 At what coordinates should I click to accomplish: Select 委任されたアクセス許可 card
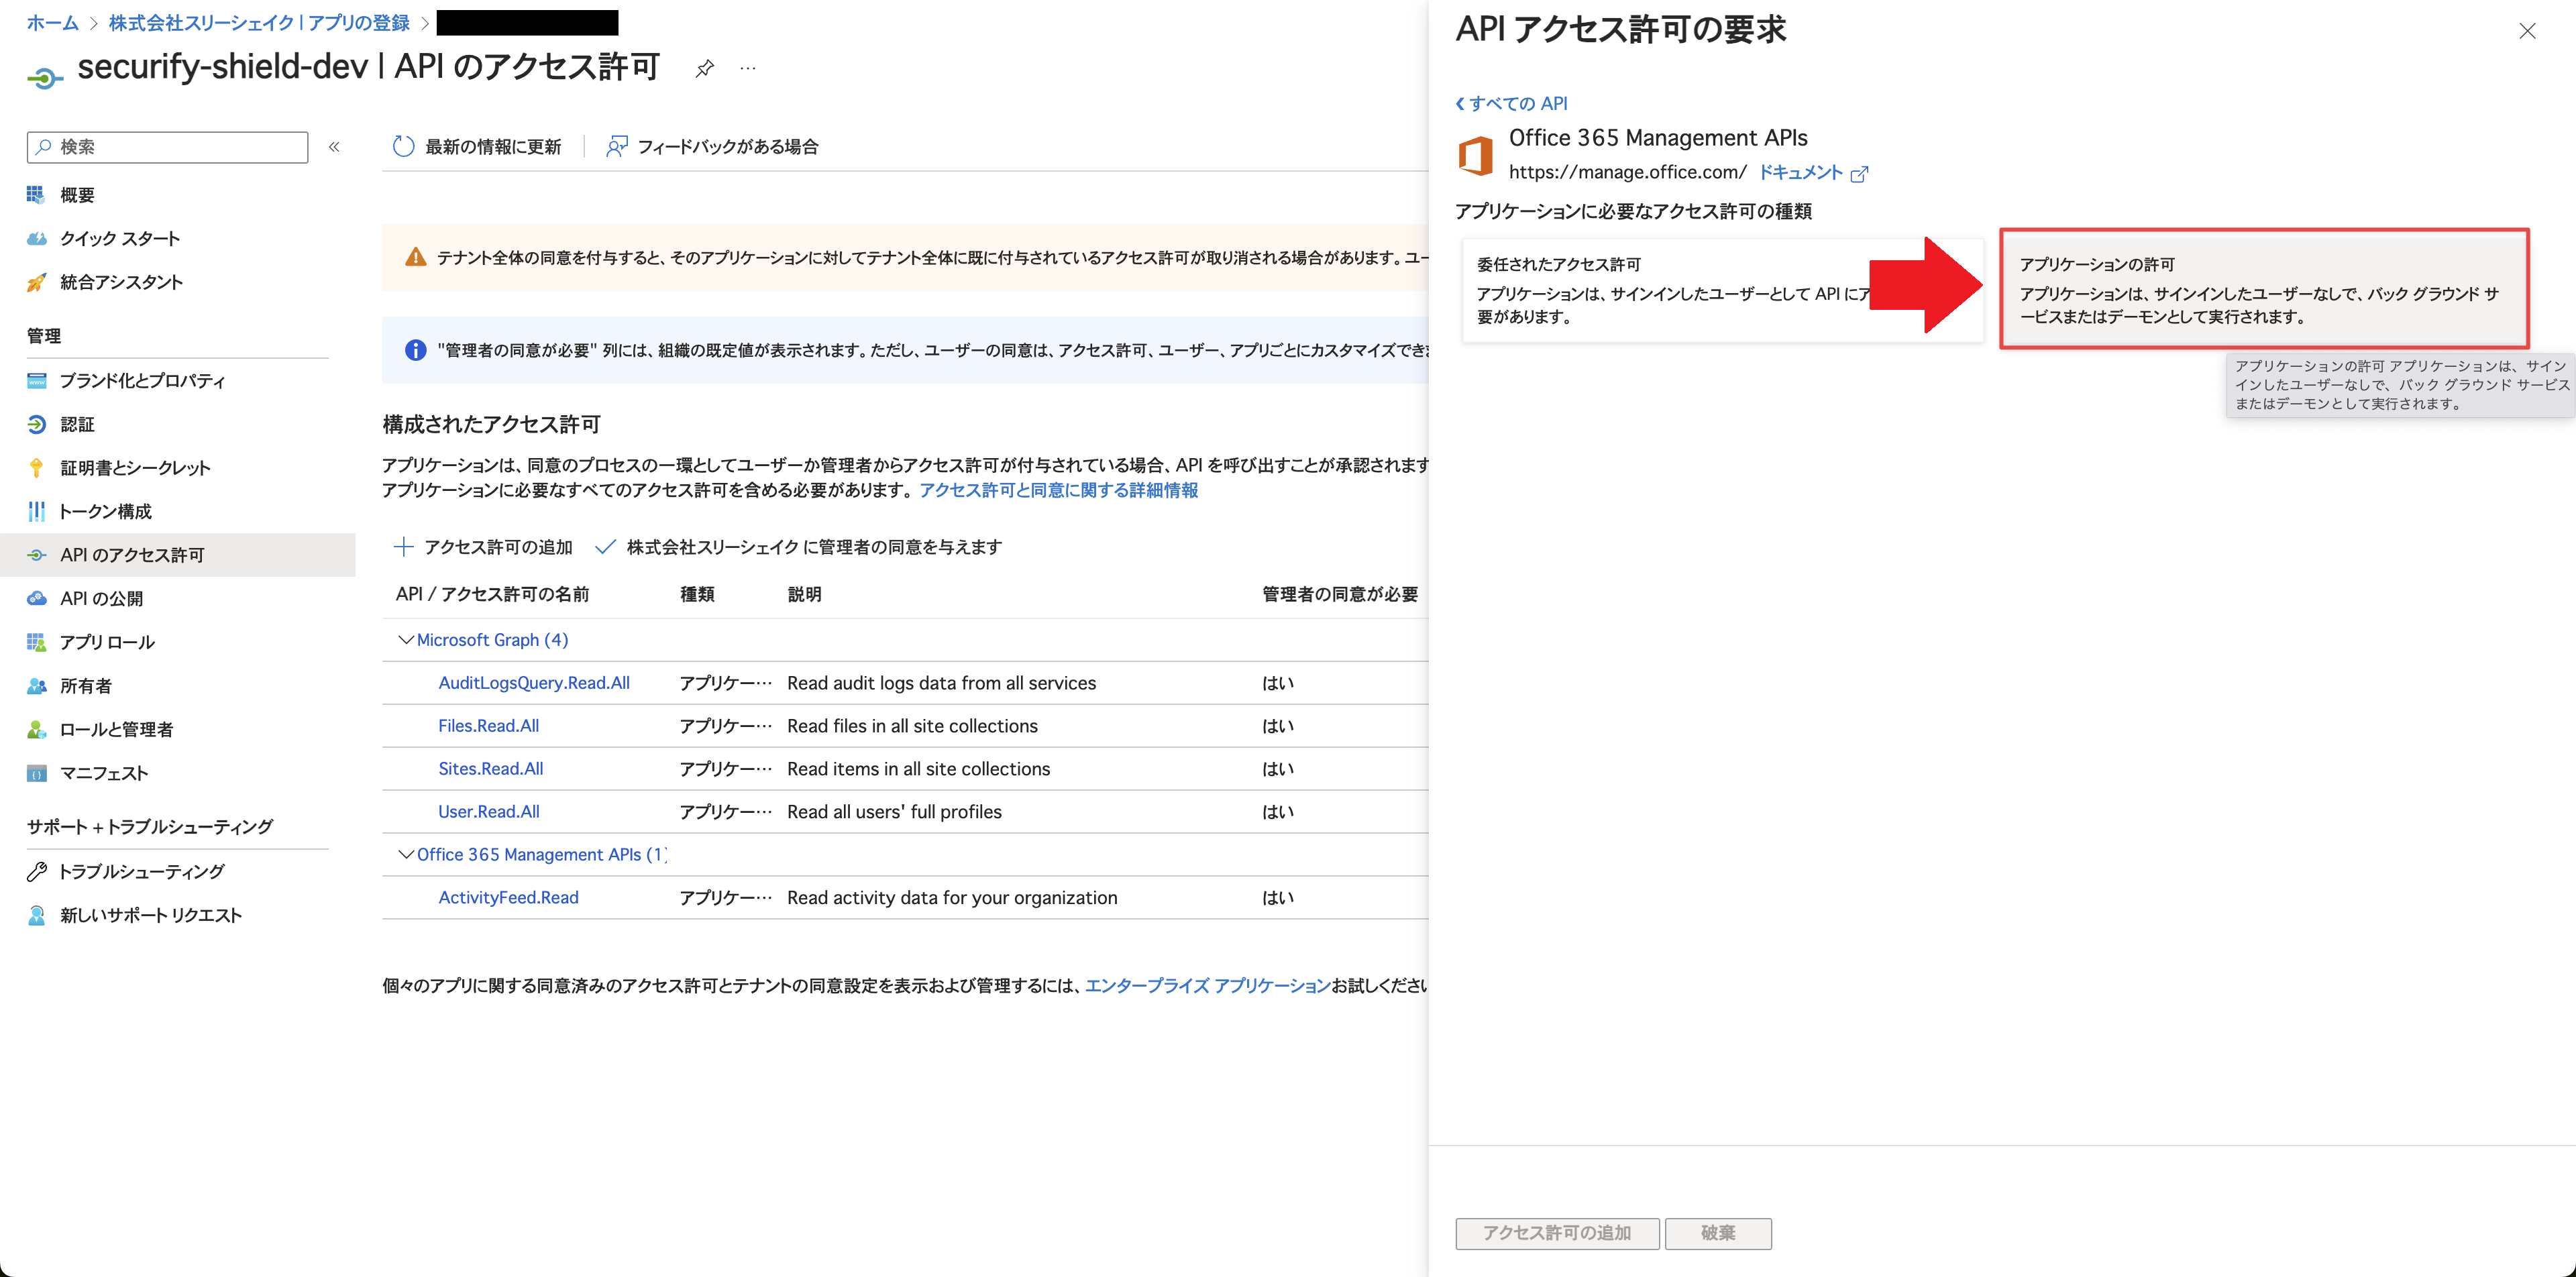[x=1722, y=290]
